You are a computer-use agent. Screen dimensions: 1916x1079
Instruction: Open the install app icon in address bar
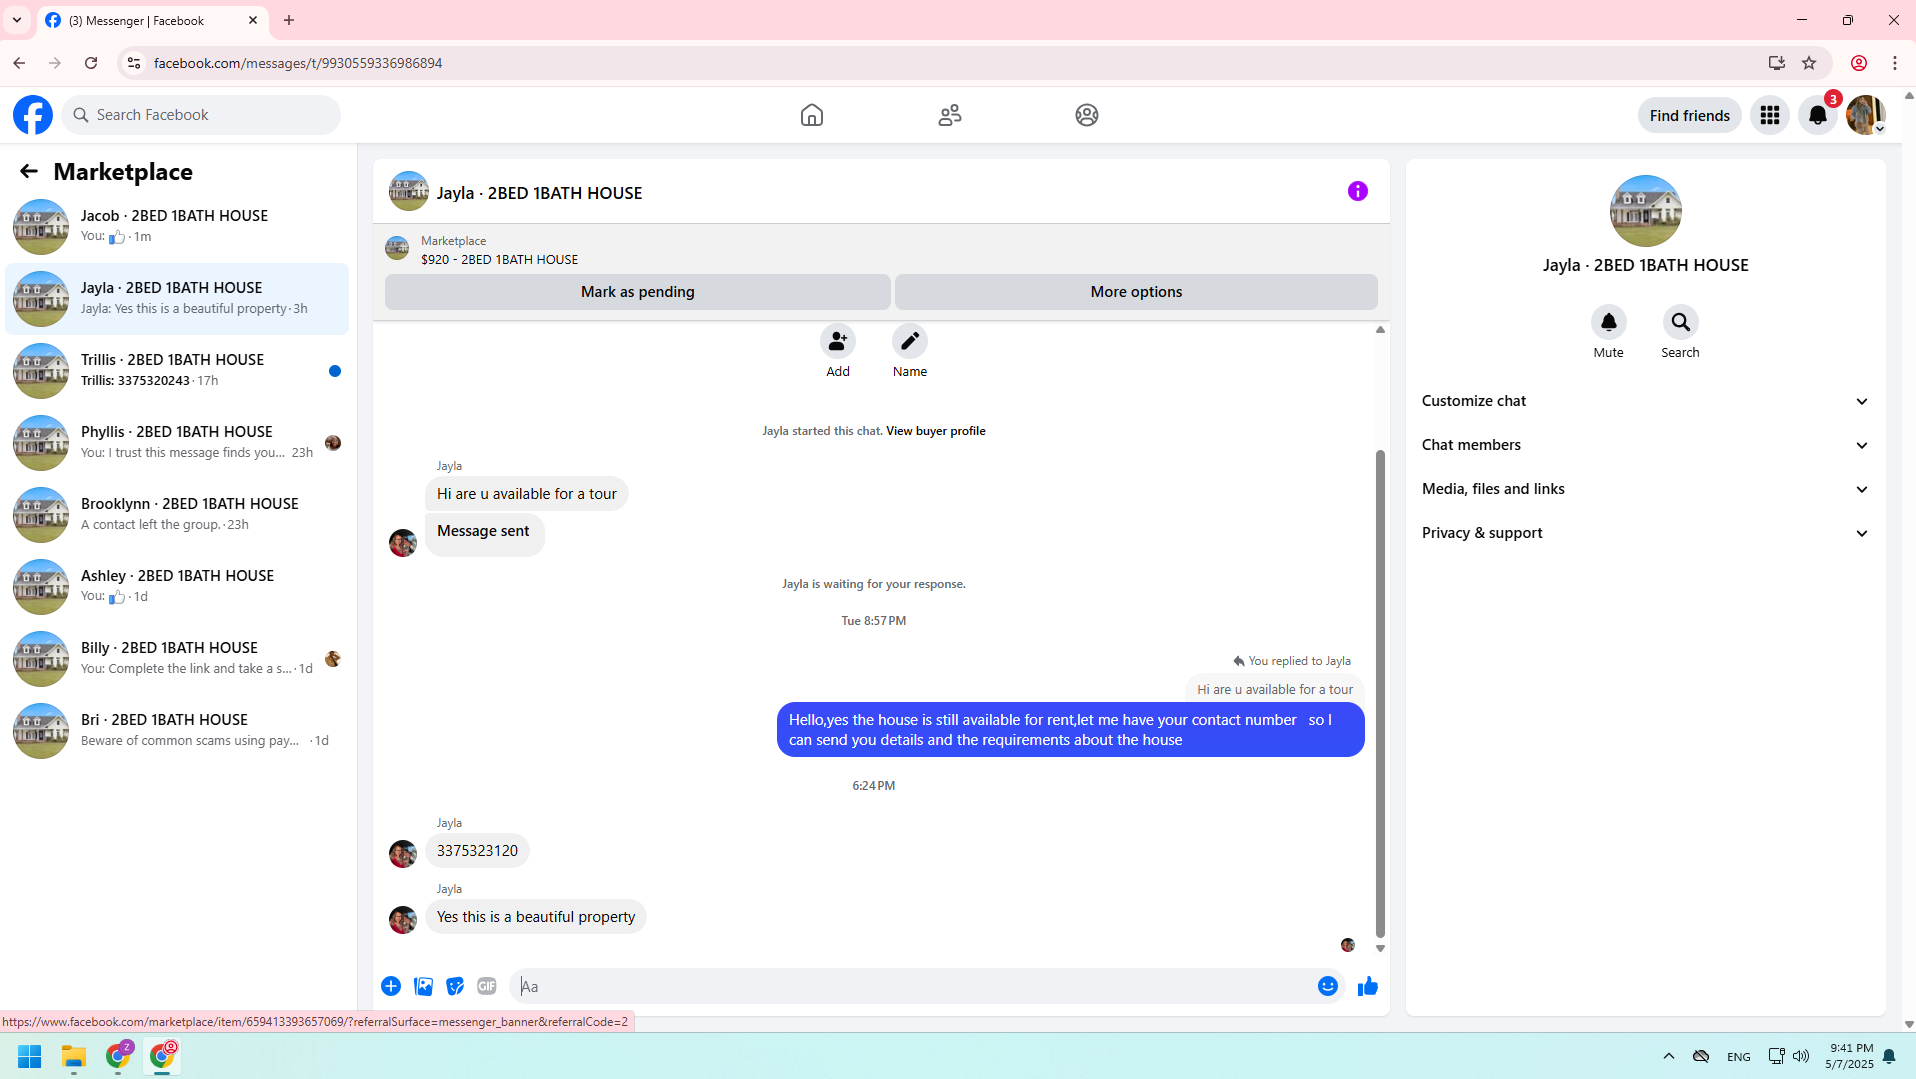[1776, 63]
